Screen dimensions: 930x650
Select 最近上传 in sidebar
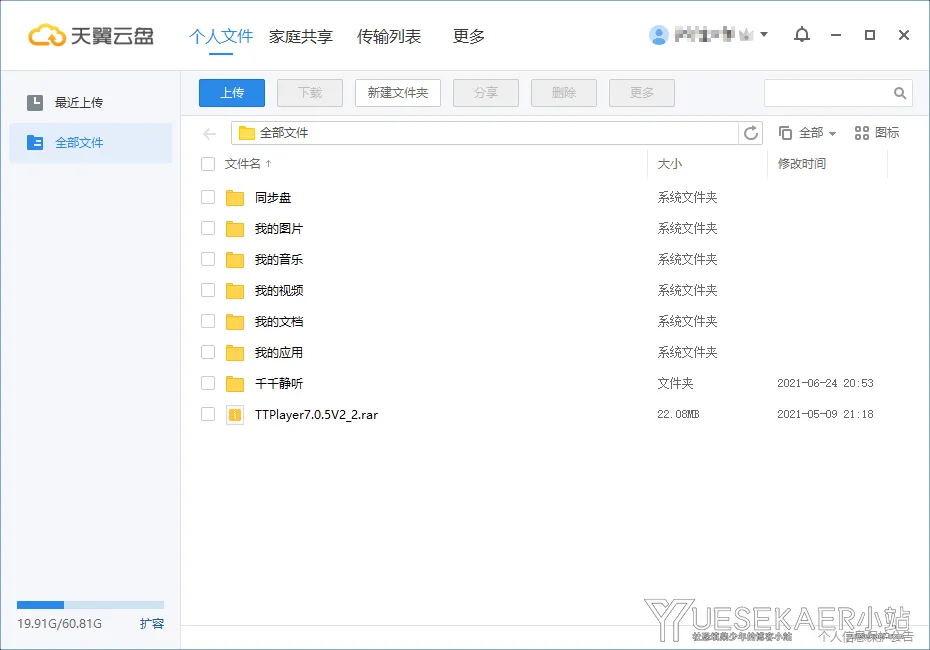(90, 103)
